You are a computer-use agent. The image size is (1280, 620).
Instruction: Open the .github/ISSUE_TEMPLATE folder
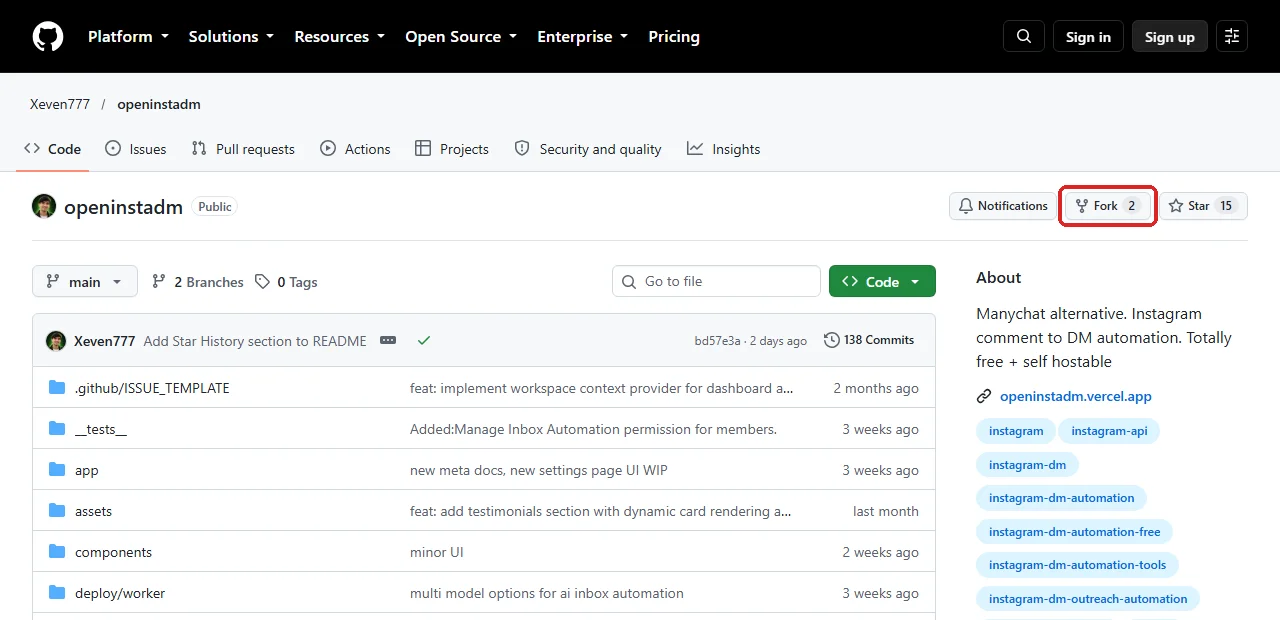click(x=152, y=388)
